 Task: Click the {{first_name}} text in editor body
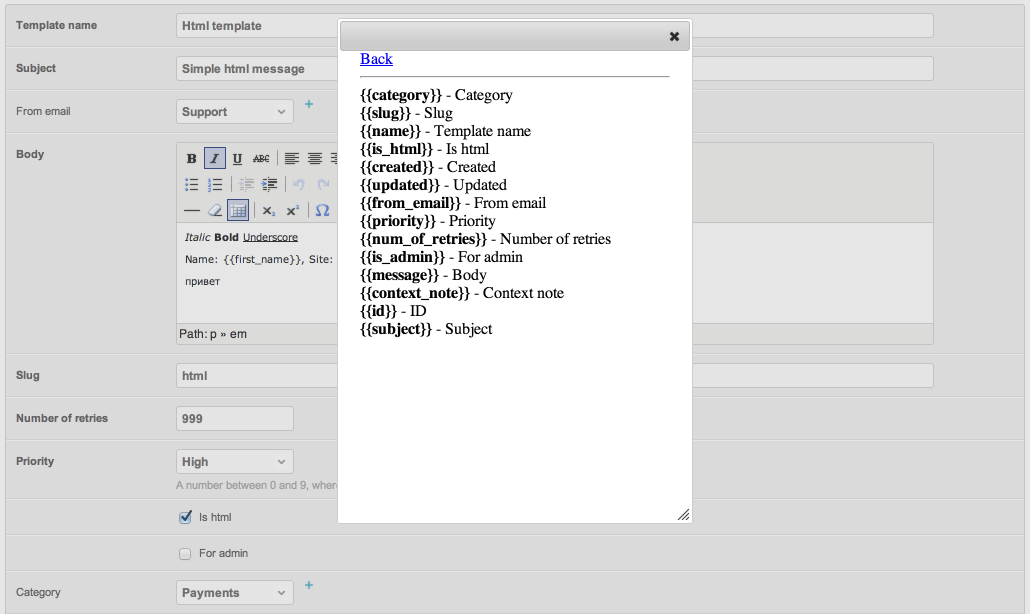click(x=263, y=259)
